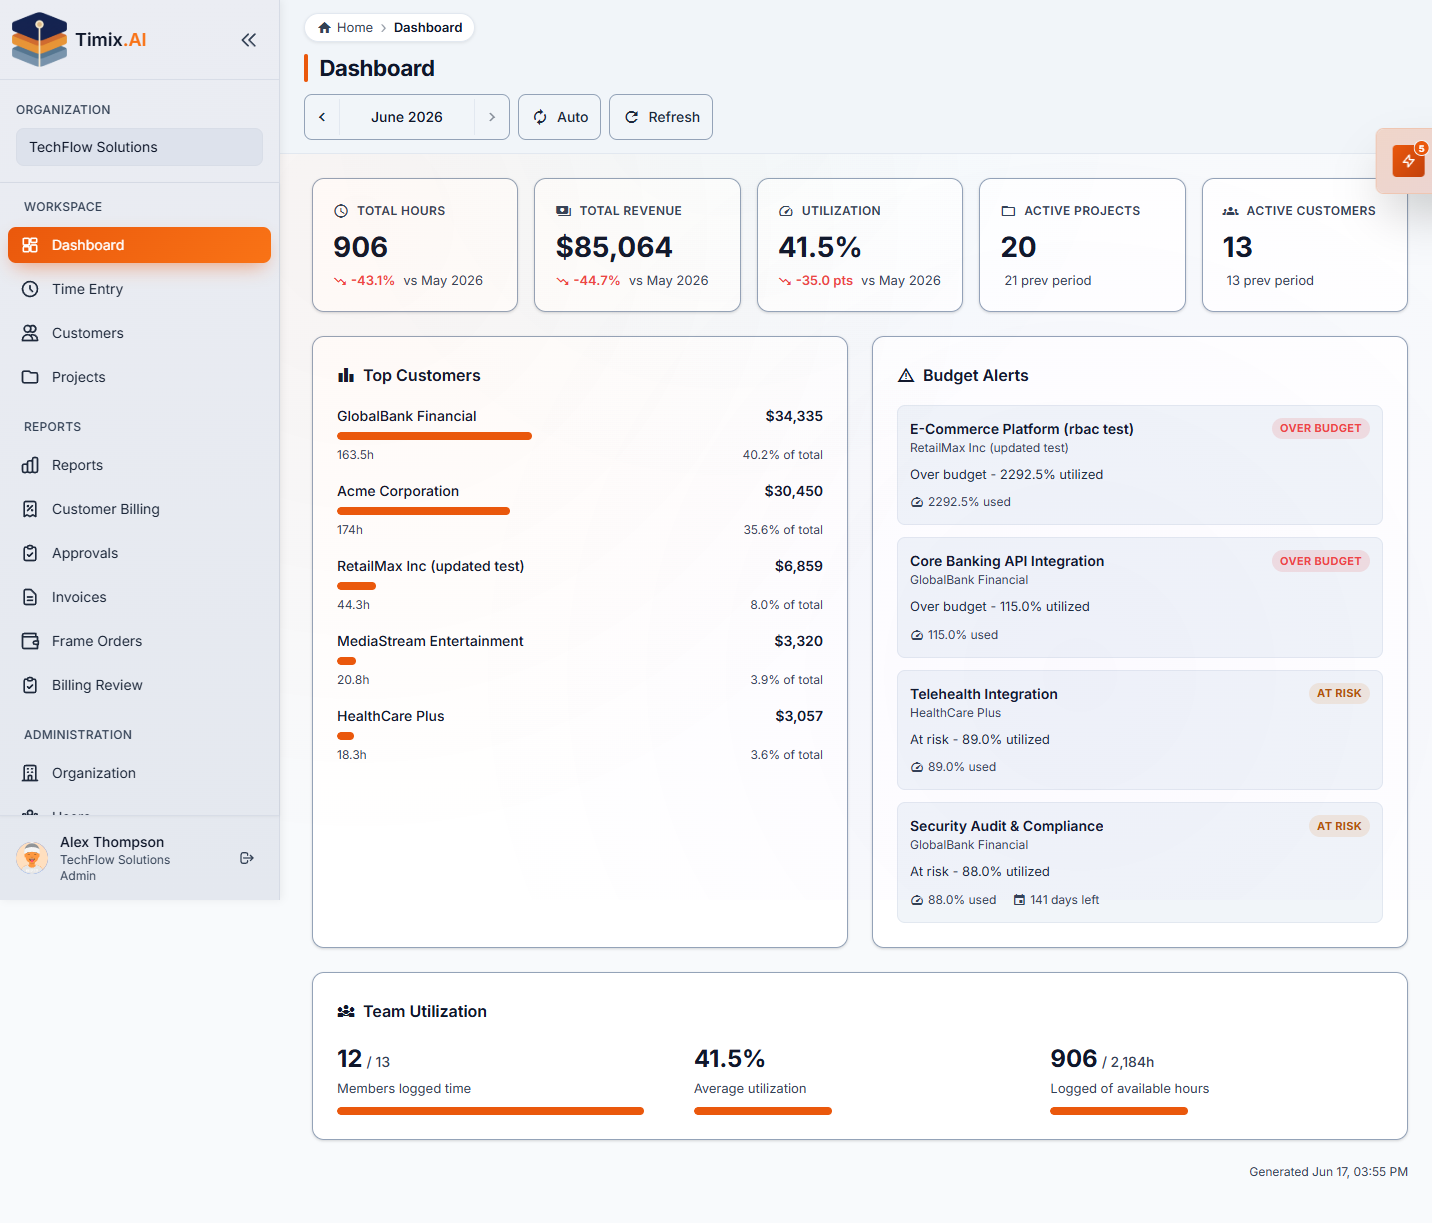Open Time Entry in sidebar
The height and width of the screenshot is (1223, 1432).
point(139,289)
